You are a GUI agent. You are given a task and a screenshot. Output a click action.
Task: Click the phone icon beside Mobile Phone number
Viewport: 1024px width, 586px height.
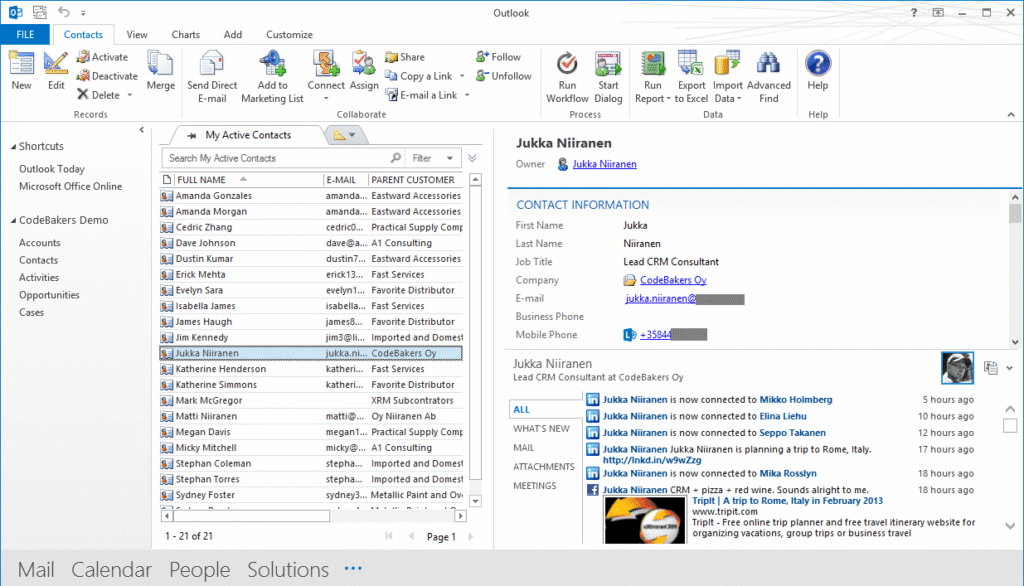(629, 334)
